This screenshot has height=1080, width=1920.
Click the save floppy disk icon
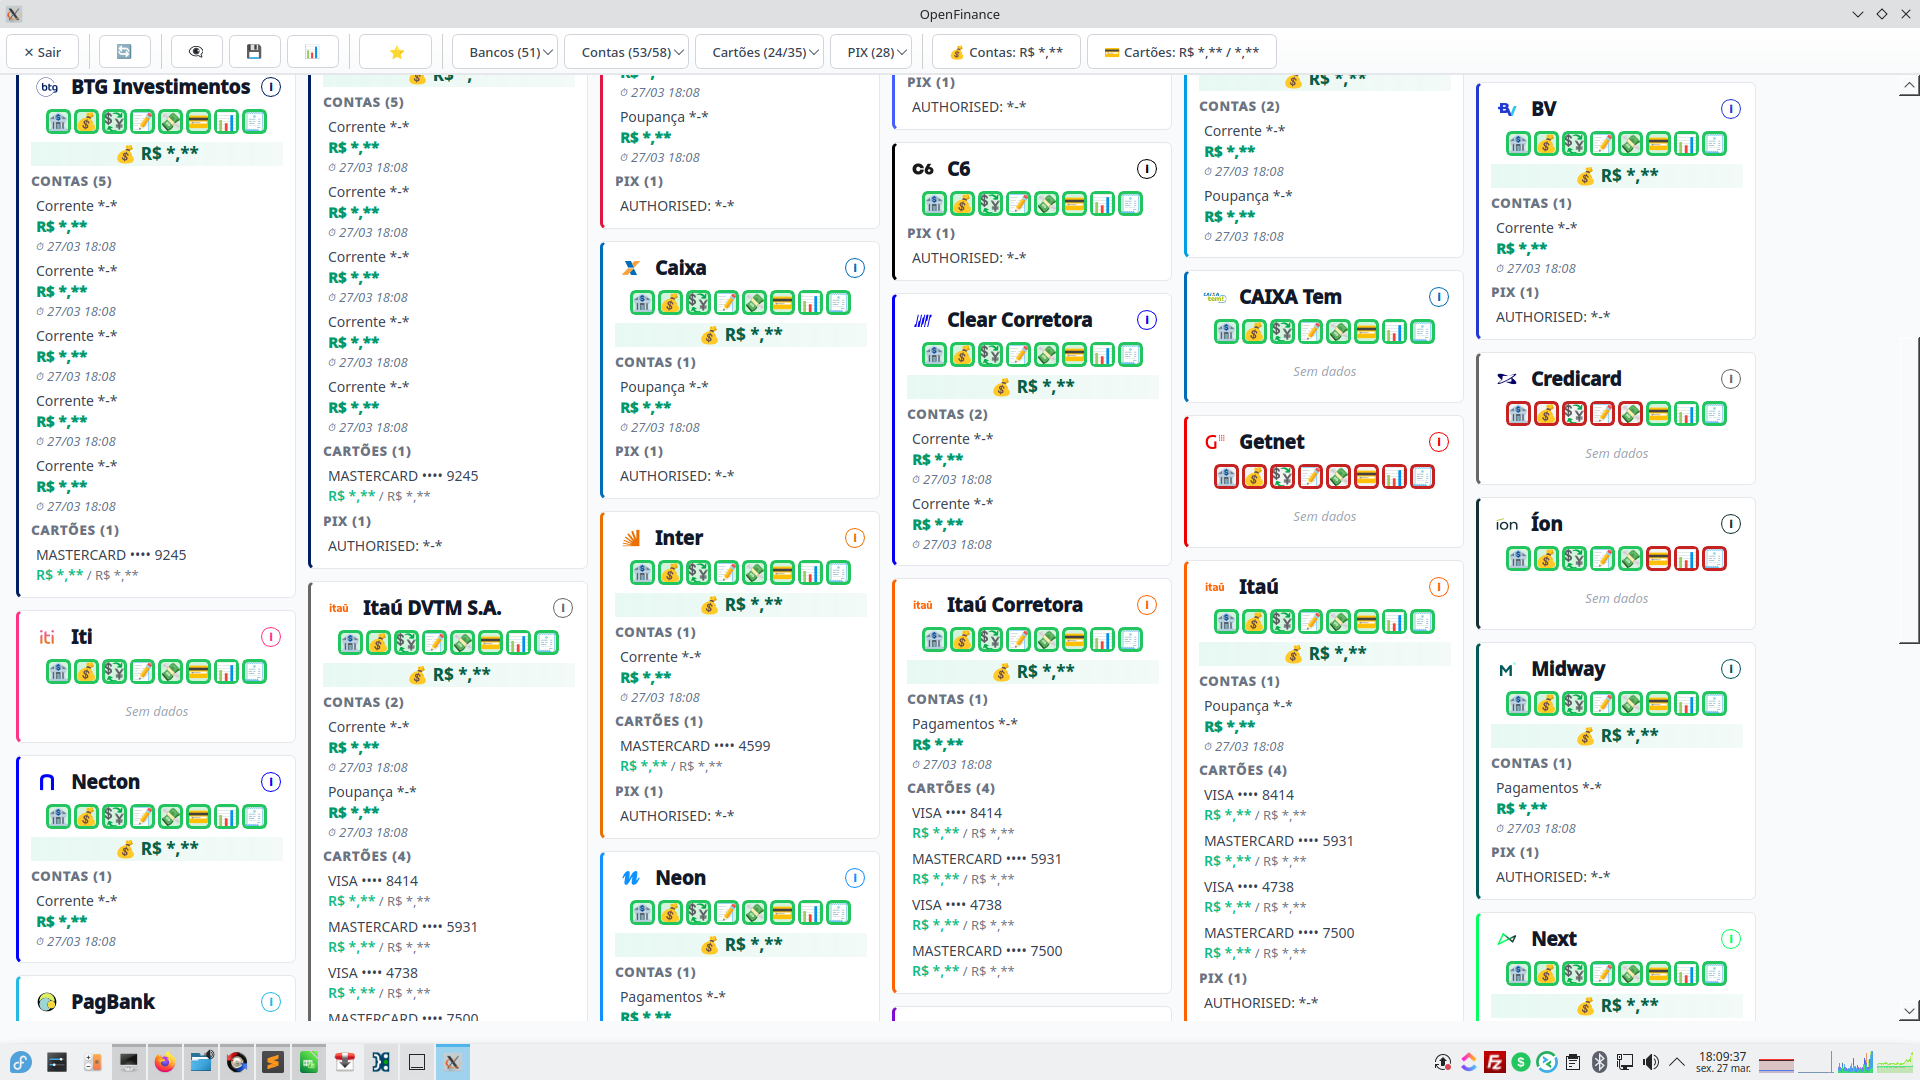pyautogui.click(x=254, y=52)
